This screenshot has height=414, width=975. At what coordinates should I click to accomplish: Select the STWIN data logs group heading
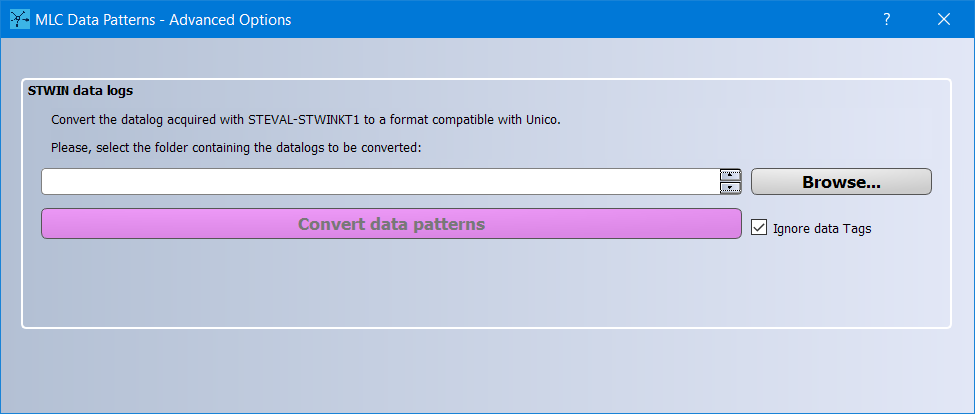[80, 91]
